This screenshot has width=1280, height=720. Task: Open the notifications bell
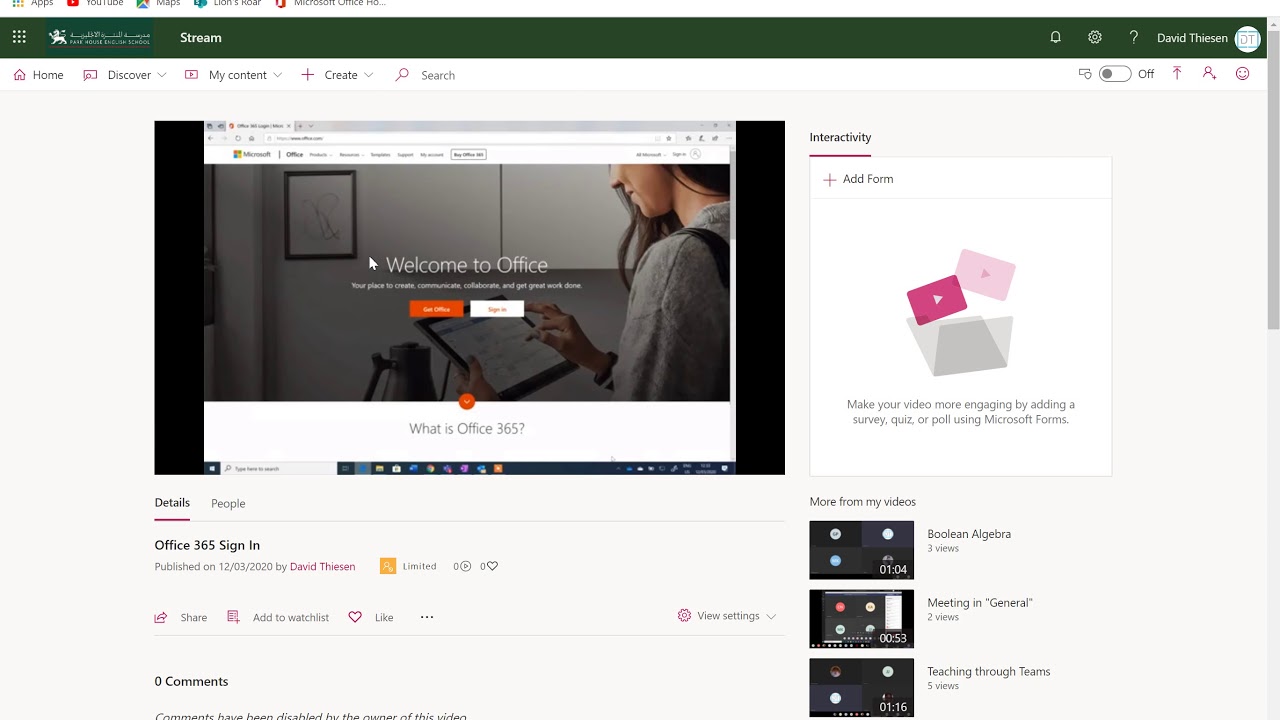pyautogui.click(x=1055, y=37)
